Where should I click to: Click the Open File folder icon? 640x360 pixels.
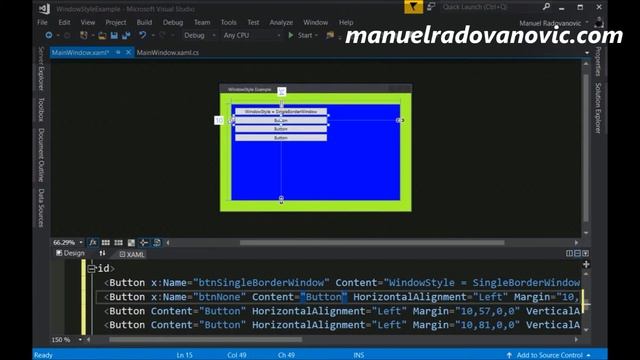click(102, 36)
